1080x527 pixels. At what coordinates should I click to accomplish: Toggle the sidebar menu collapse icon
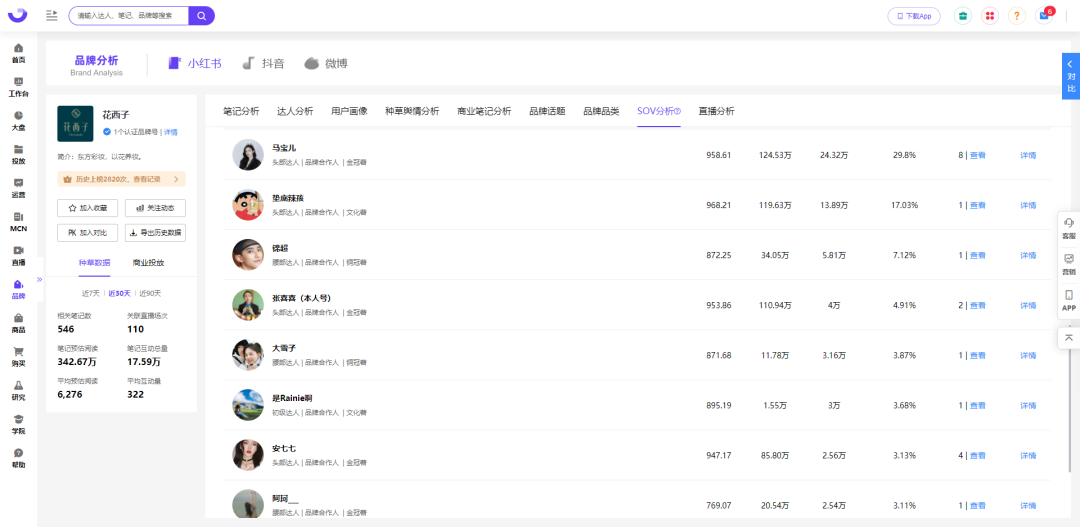52,15
